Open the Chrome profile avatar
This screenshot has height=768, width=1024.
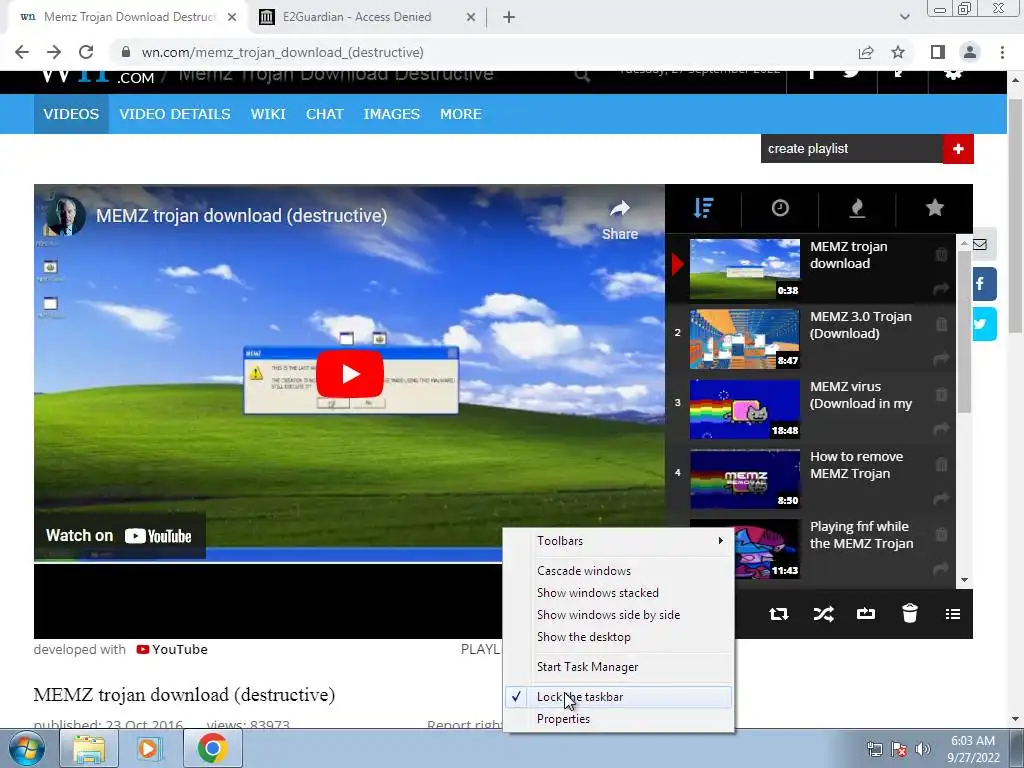(x=970, y=52)
